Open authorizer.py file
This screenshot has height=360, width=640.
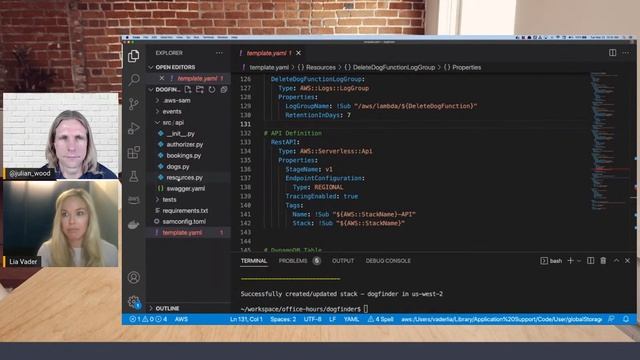[184, 144]
